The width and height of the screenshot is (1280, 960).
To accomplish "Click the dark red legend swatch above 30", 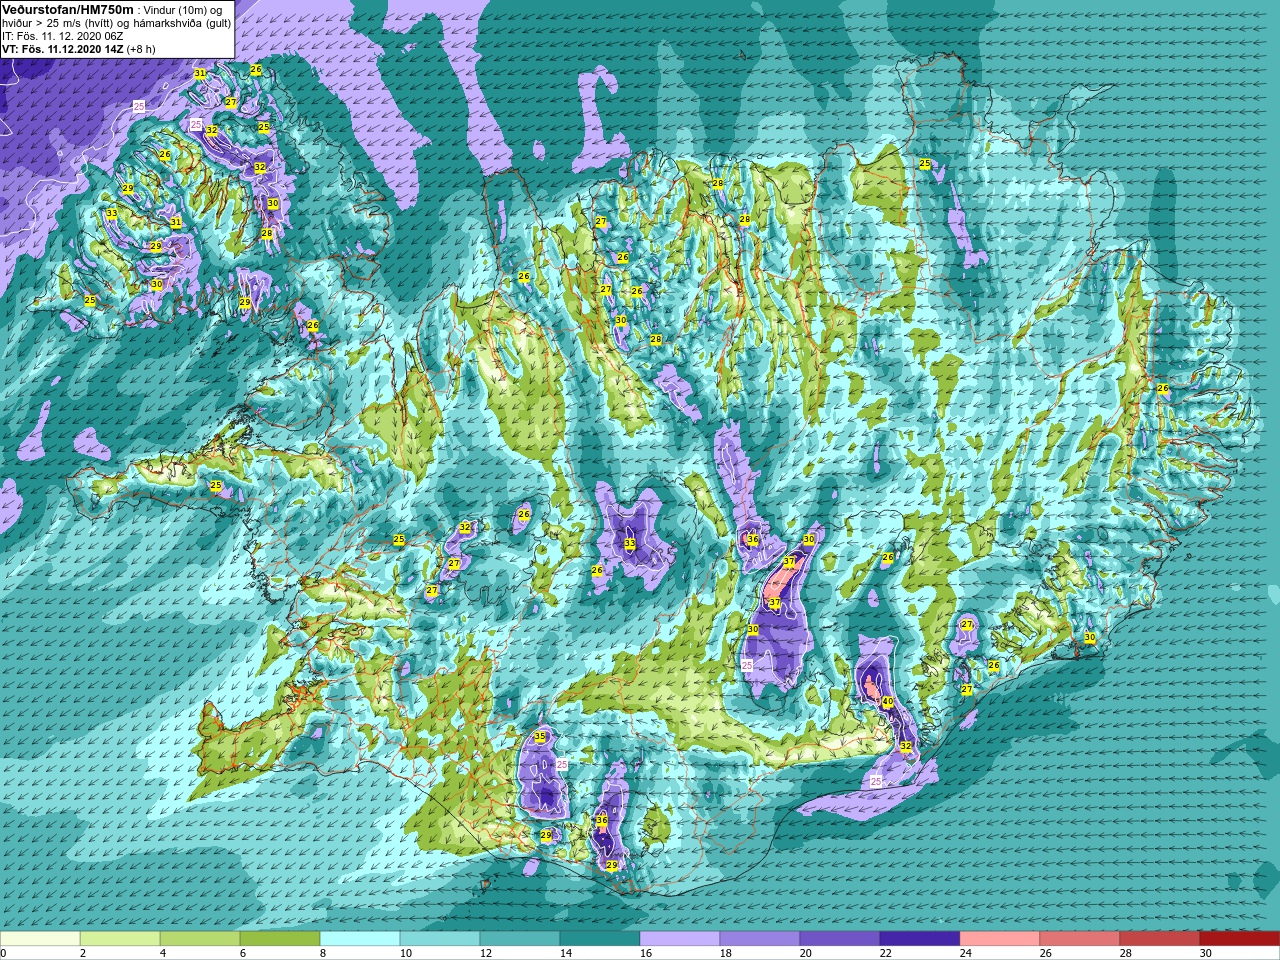I will coord(1240,939).
